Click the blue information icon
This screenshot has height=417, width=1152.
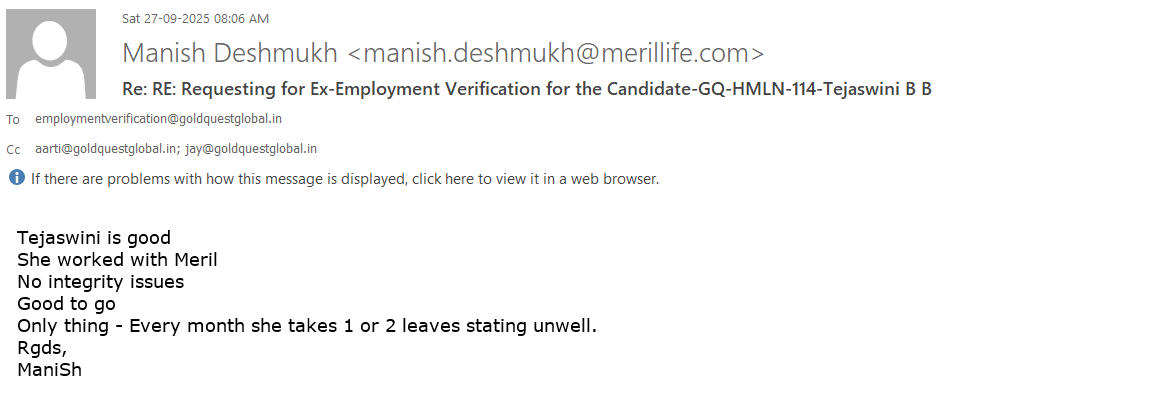click(17, 178)
